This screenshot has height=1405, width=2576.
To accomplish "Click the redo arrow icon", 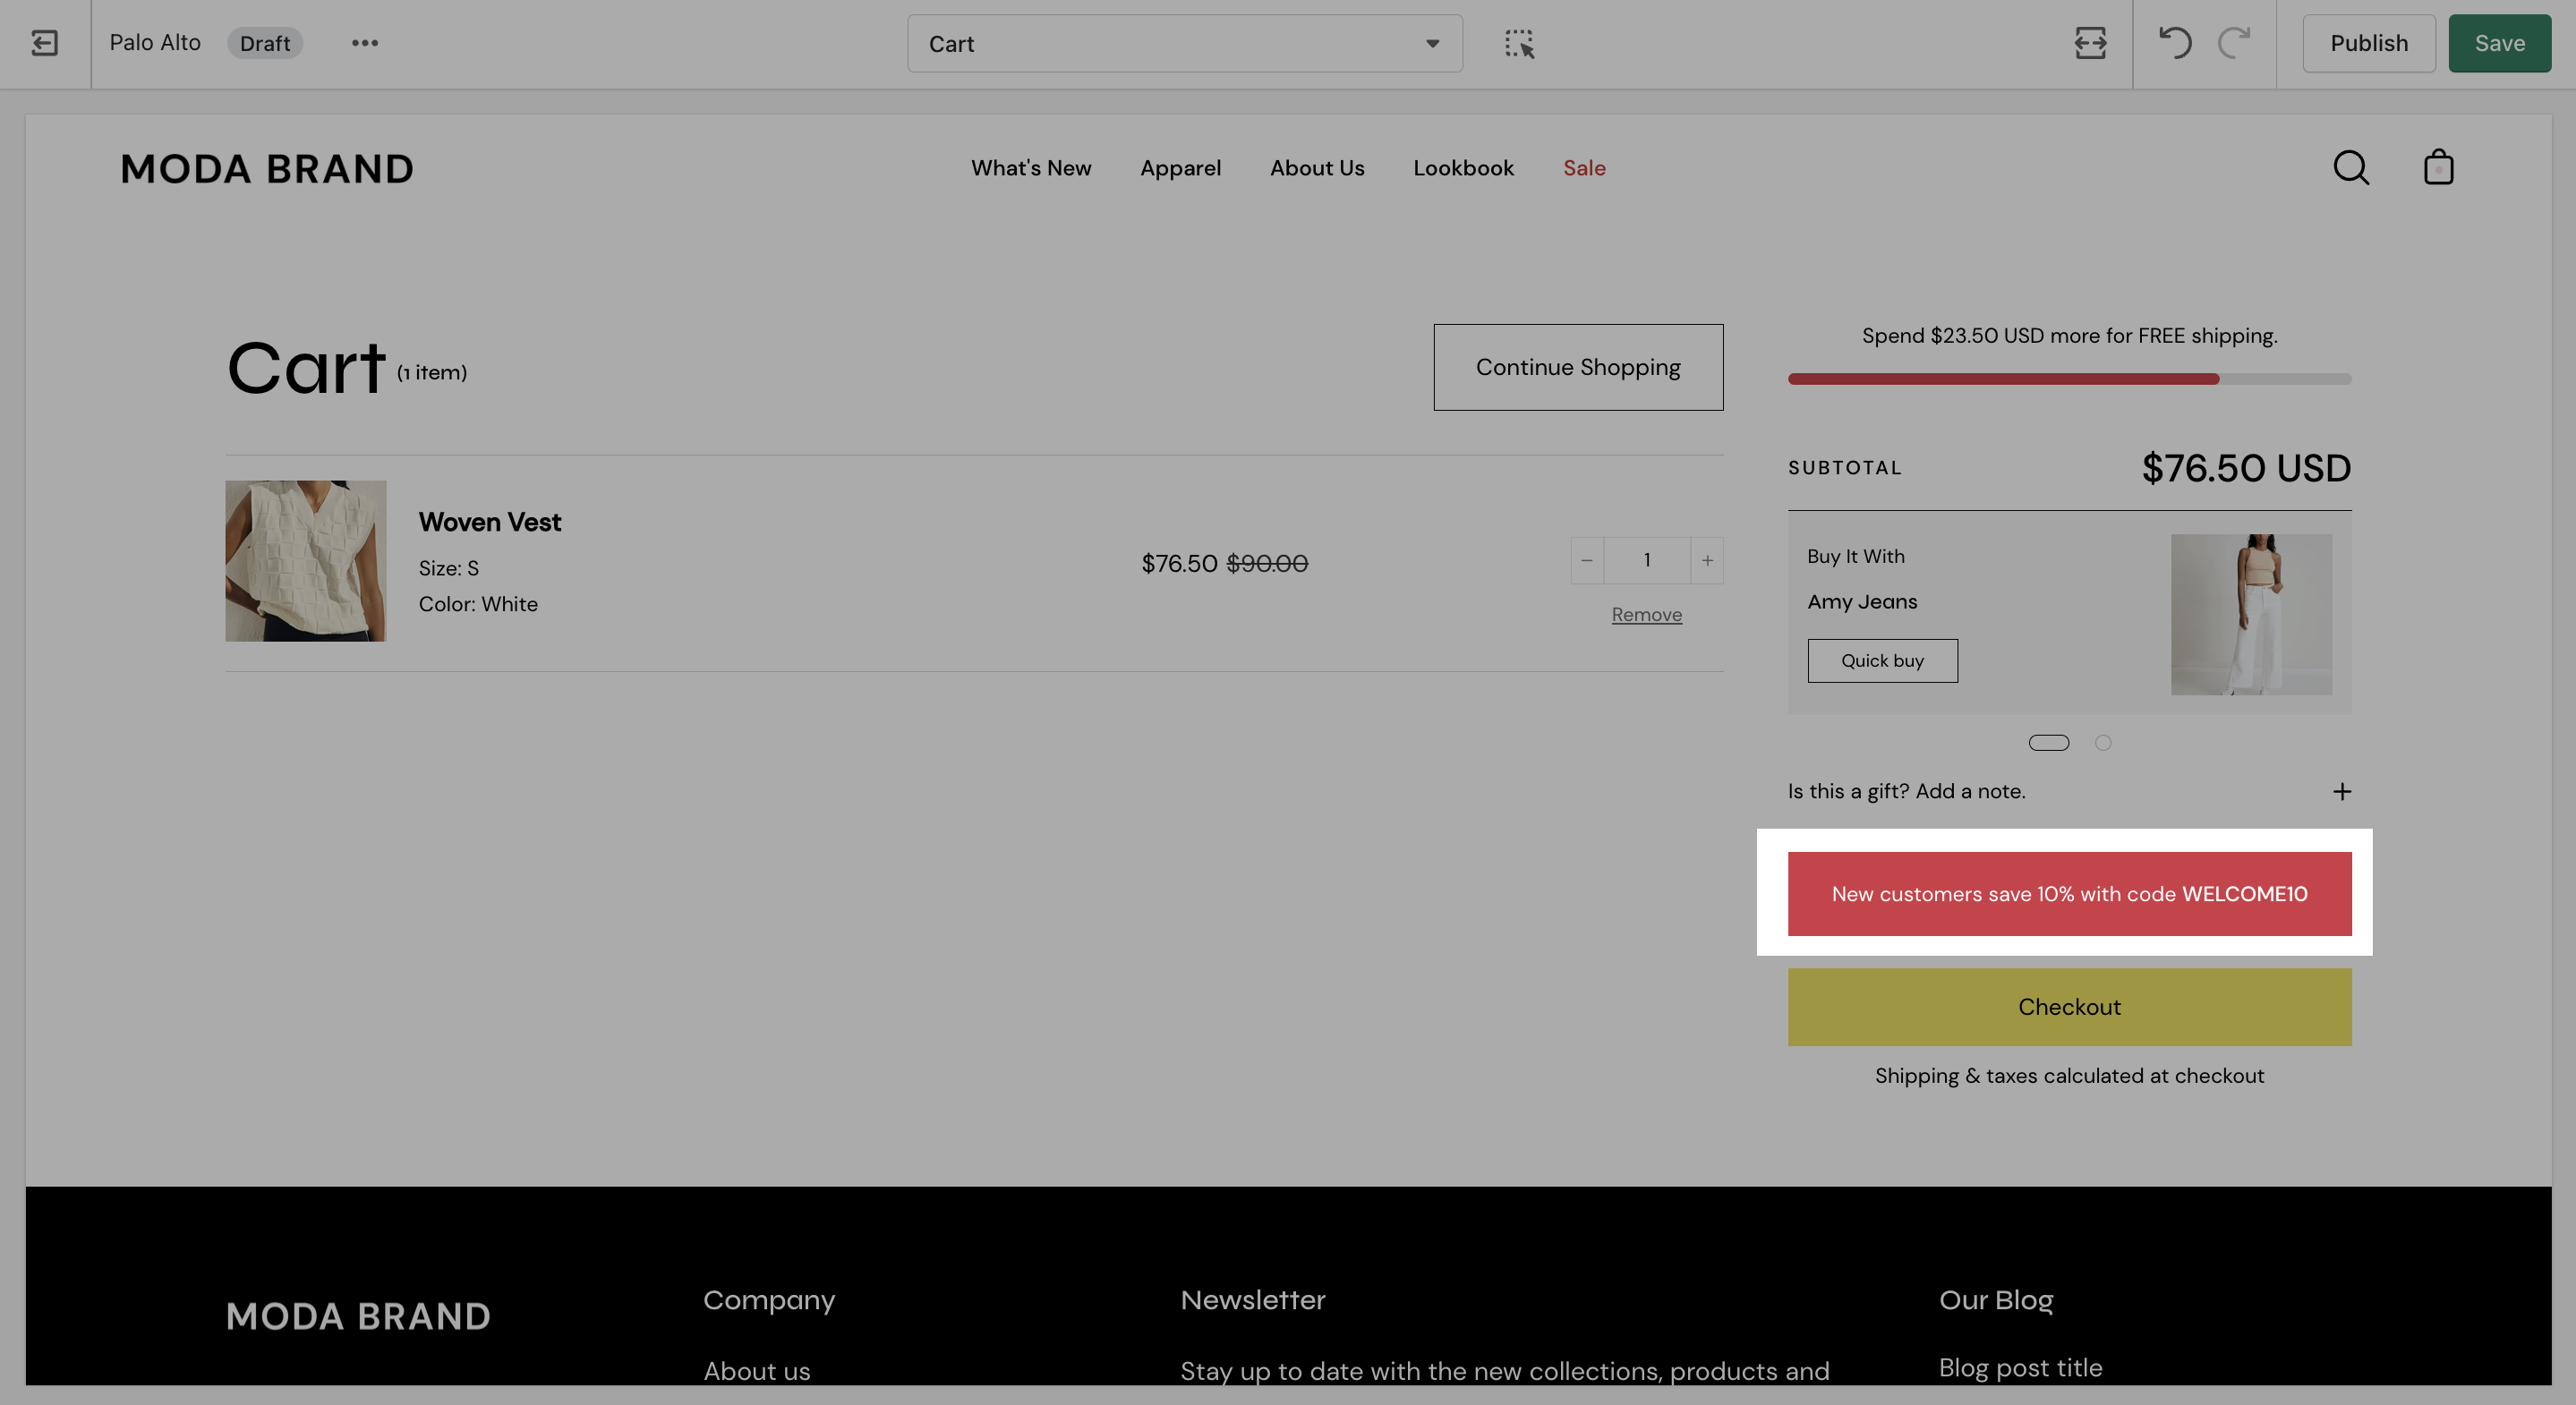I will [x=2234, y=43].
